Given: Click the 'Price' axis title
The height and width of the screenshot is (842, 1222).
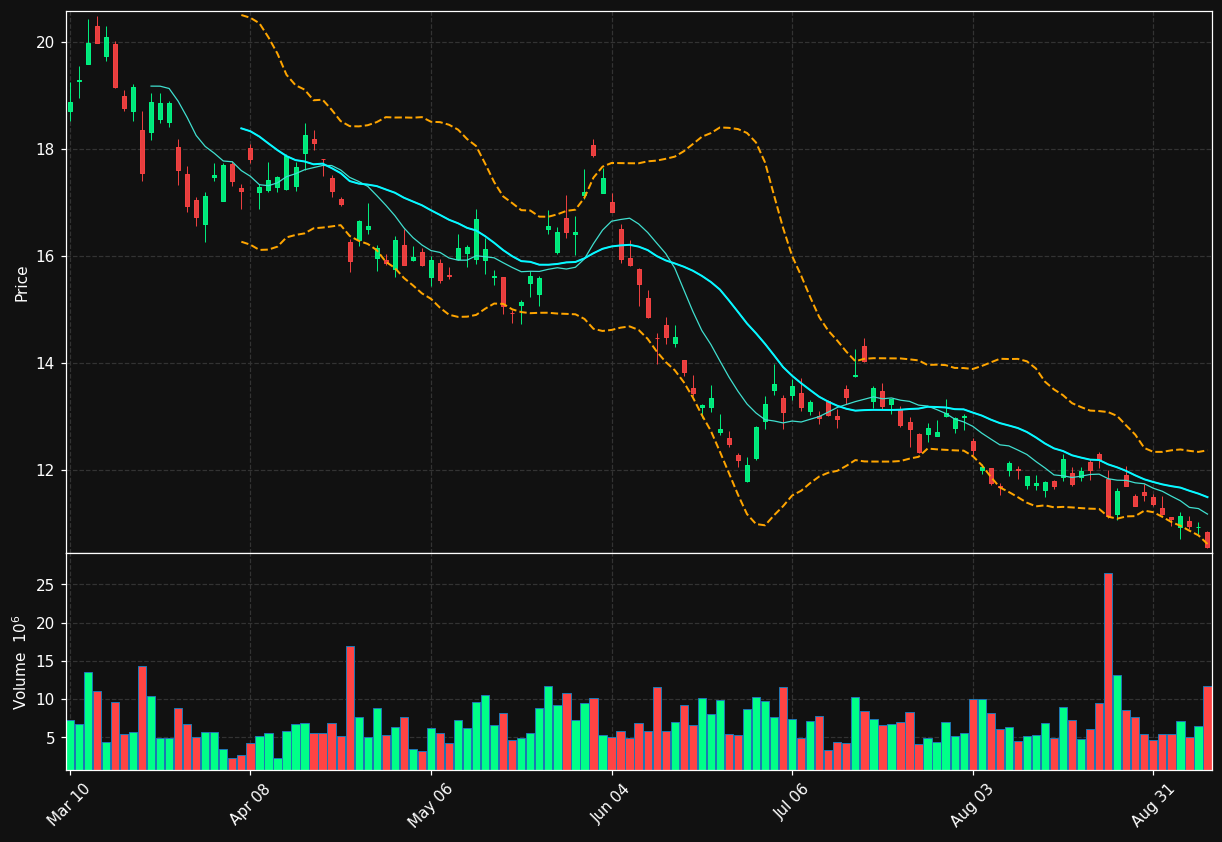Looking at the screenshot, I should (x=21, y=283).
